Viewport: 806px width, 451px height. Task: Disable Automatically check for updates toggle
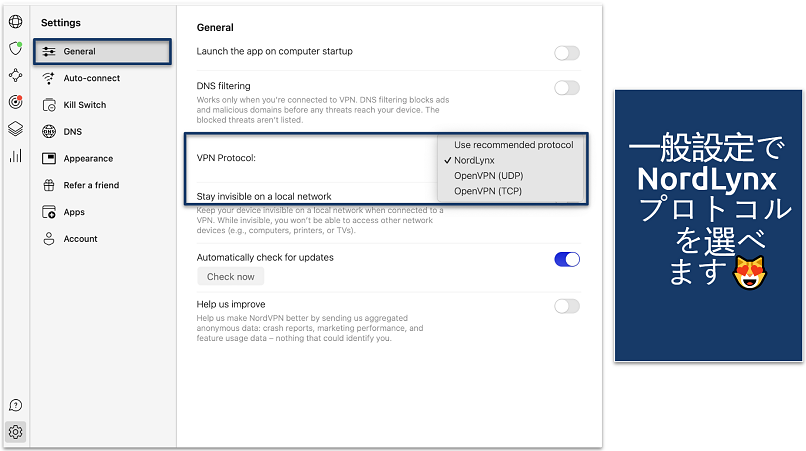point(566,259)
